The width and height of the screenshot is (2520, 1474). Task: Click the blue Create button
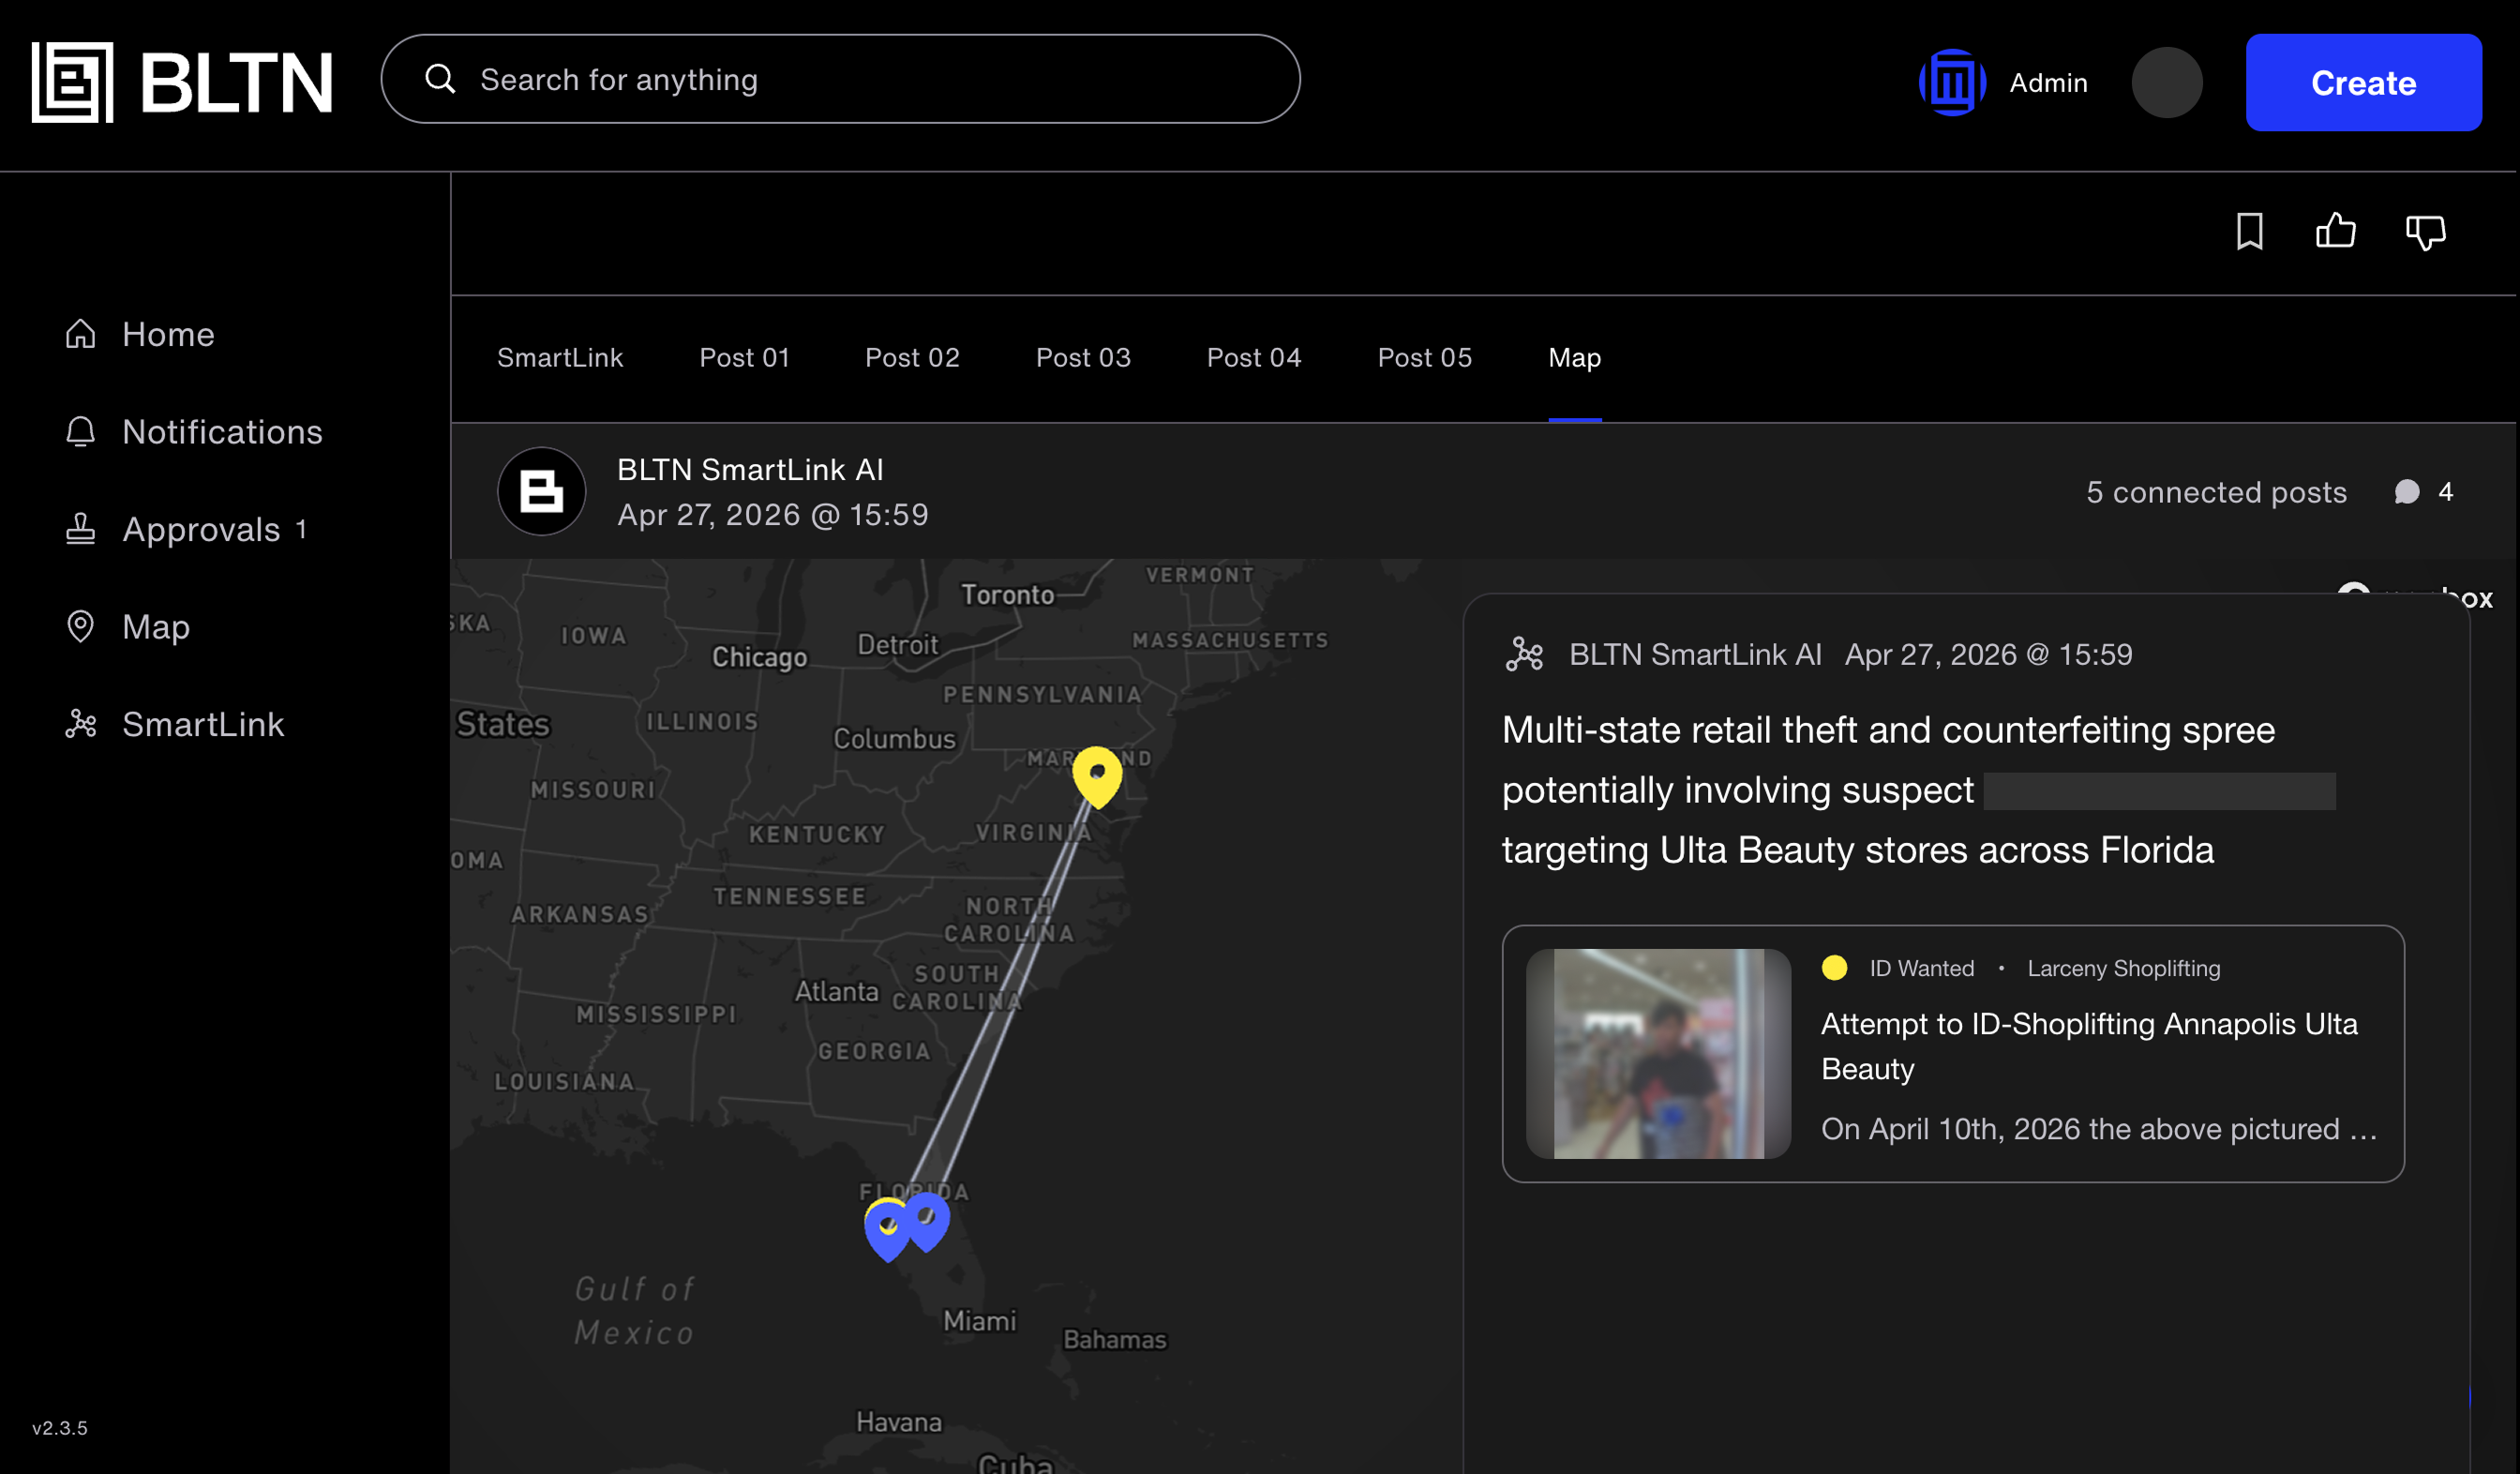(x=2363, y=82)
